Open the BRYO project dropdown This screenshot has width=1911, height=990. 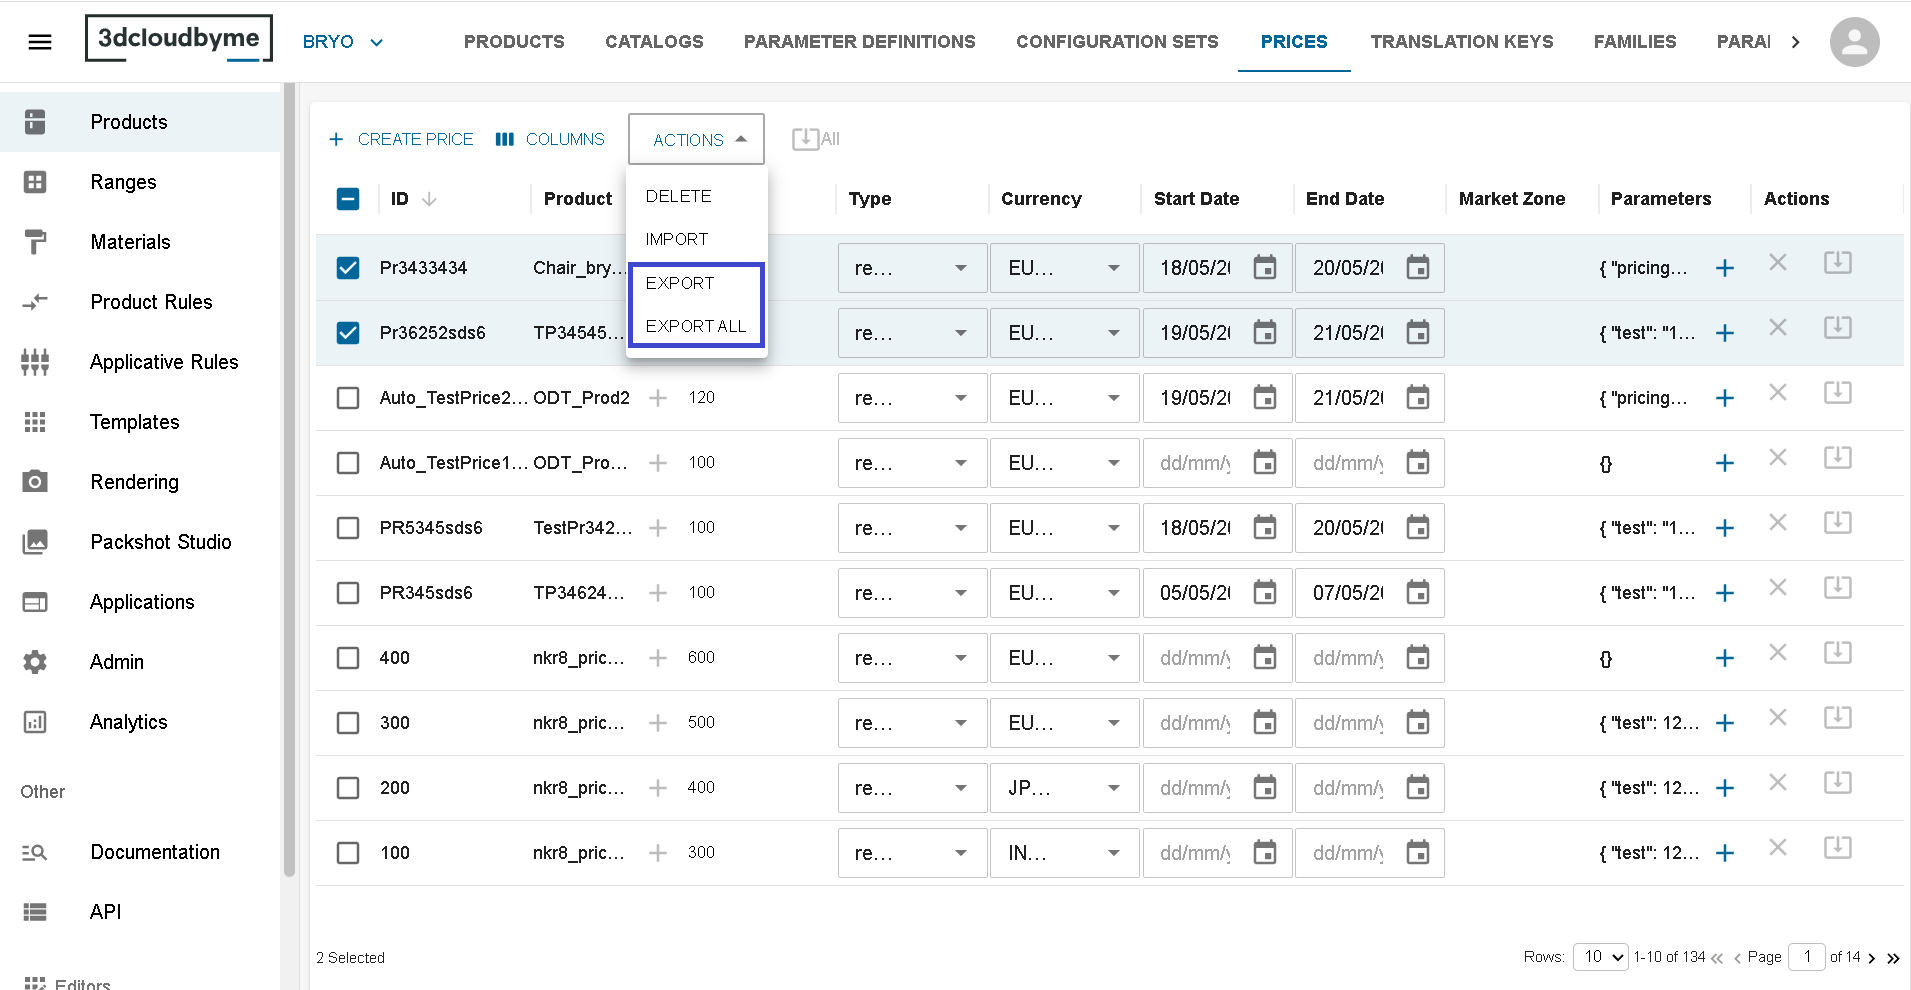[x=343, y=42]
